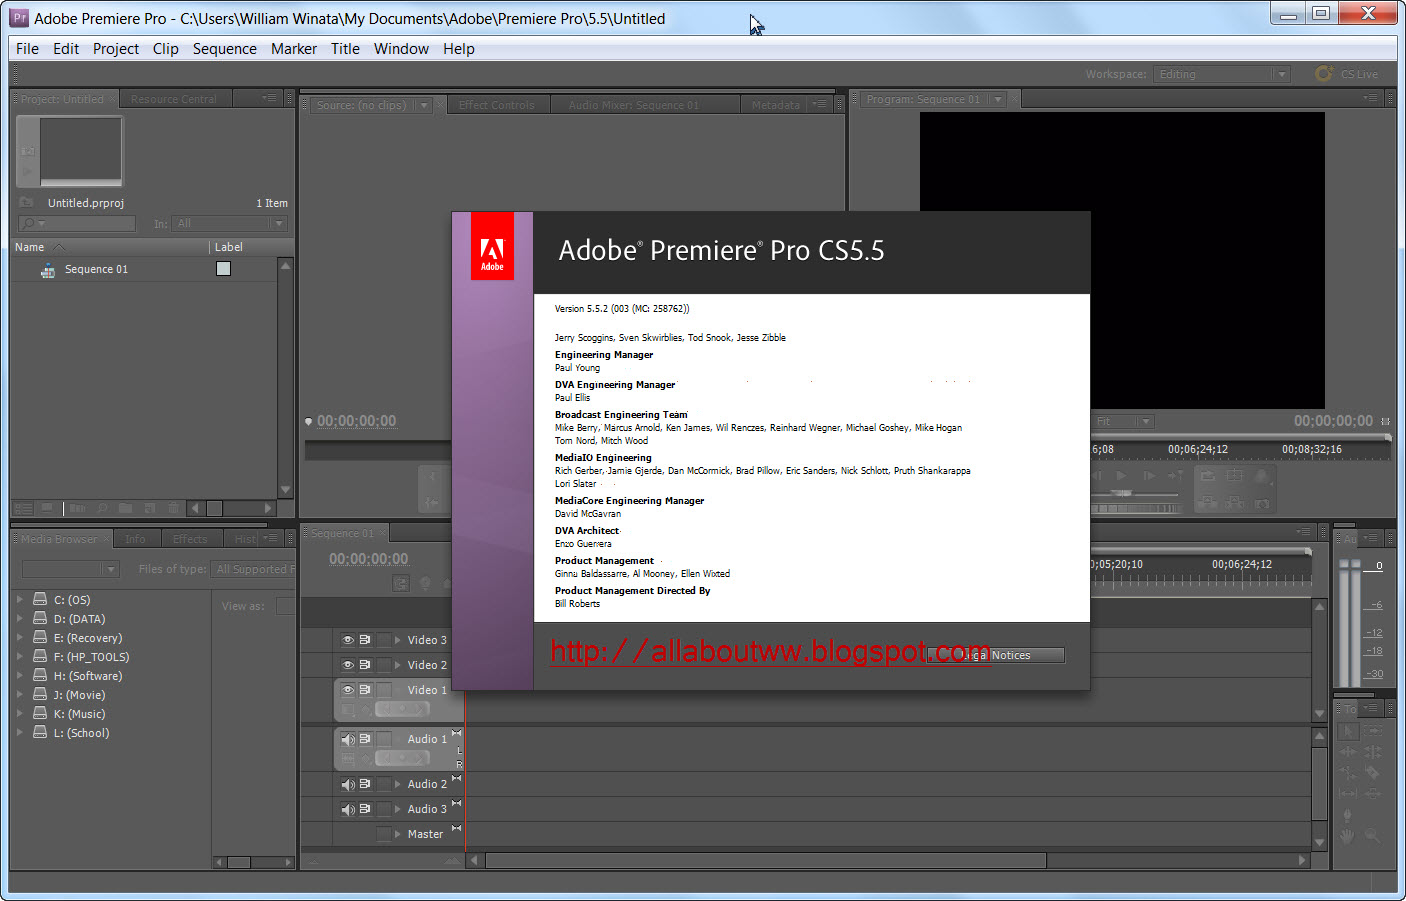
Task: Click the timeline horizontal scrollbar
Action: (x=766, y=860)
